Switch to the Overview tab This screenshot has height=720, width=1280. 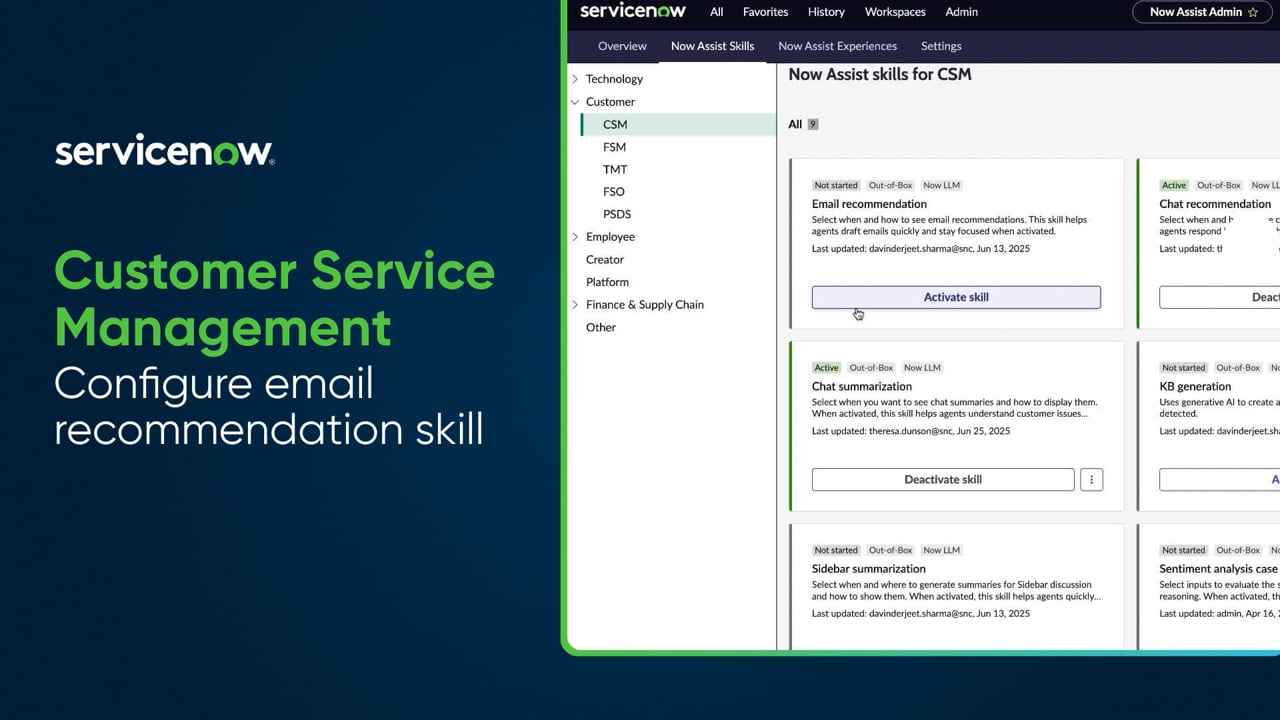(622, 46)
